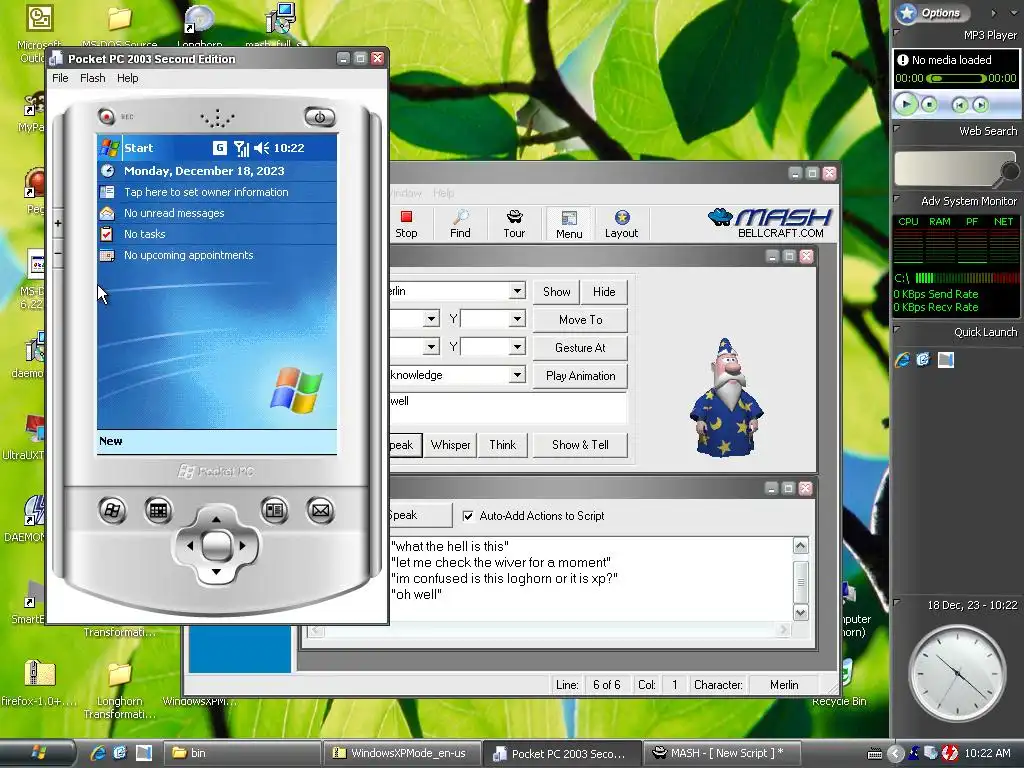
Task: Click the Move To button
Action: click(x=581, y=320)
